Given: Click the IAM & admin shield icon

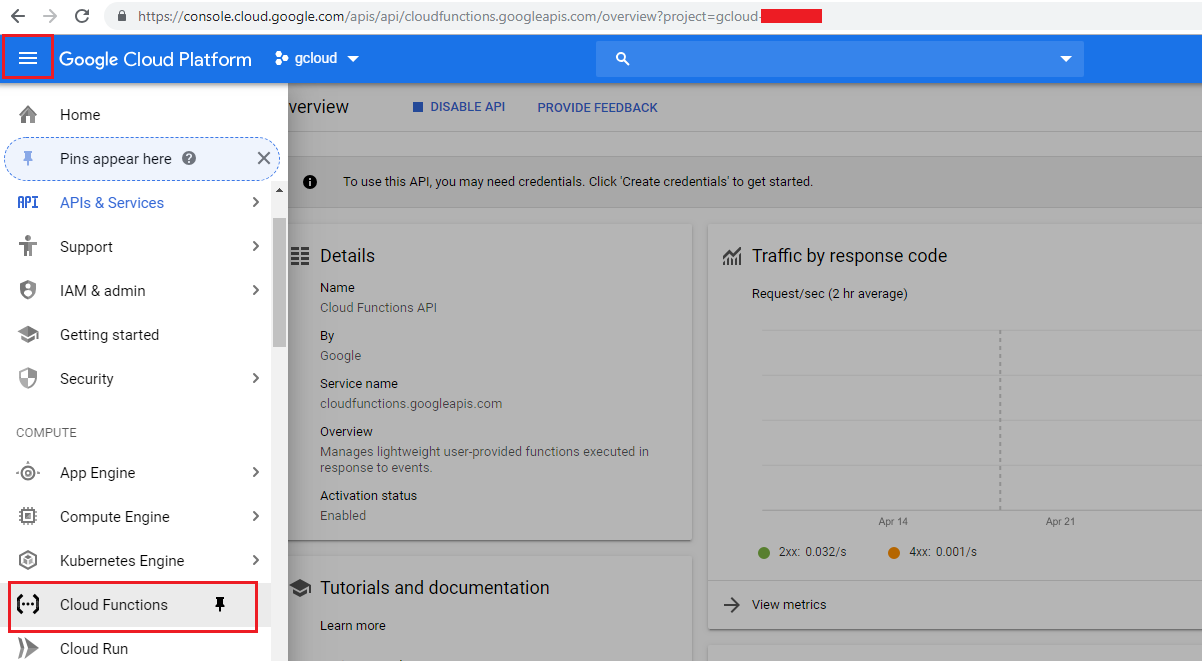Looking at the screenshot, I should 28,290.
